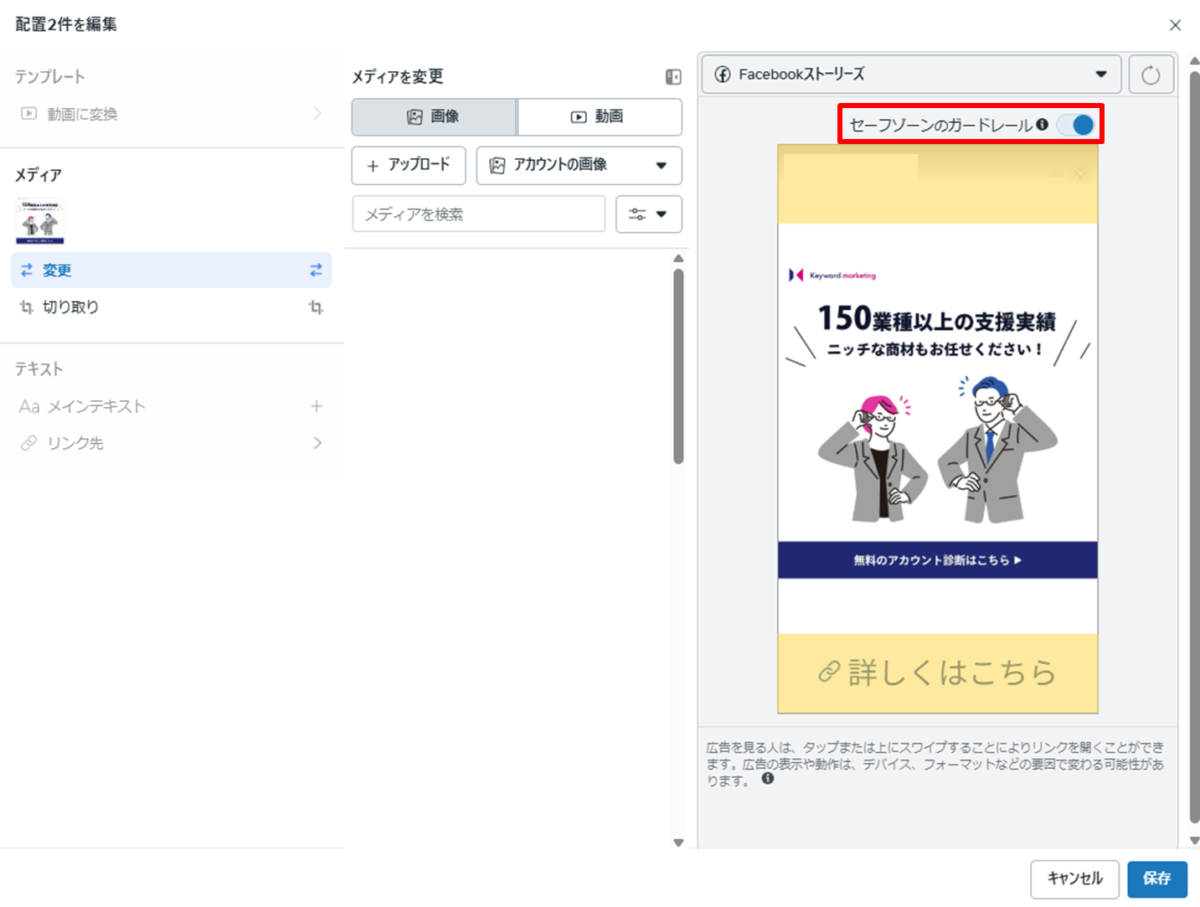Open the アカウントの画像 dropdown
The image size is (1200, 907).
pos(579,165)
